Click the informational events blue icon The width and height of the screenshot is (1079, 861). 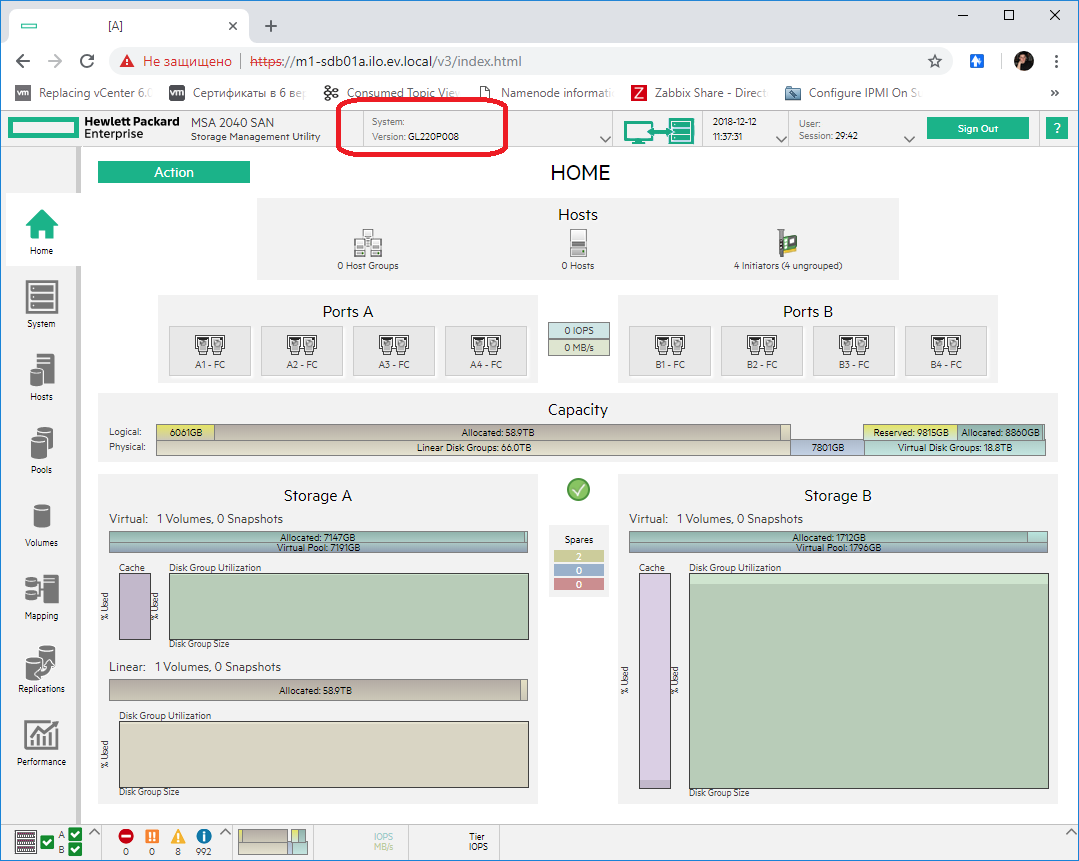(204, 836)
